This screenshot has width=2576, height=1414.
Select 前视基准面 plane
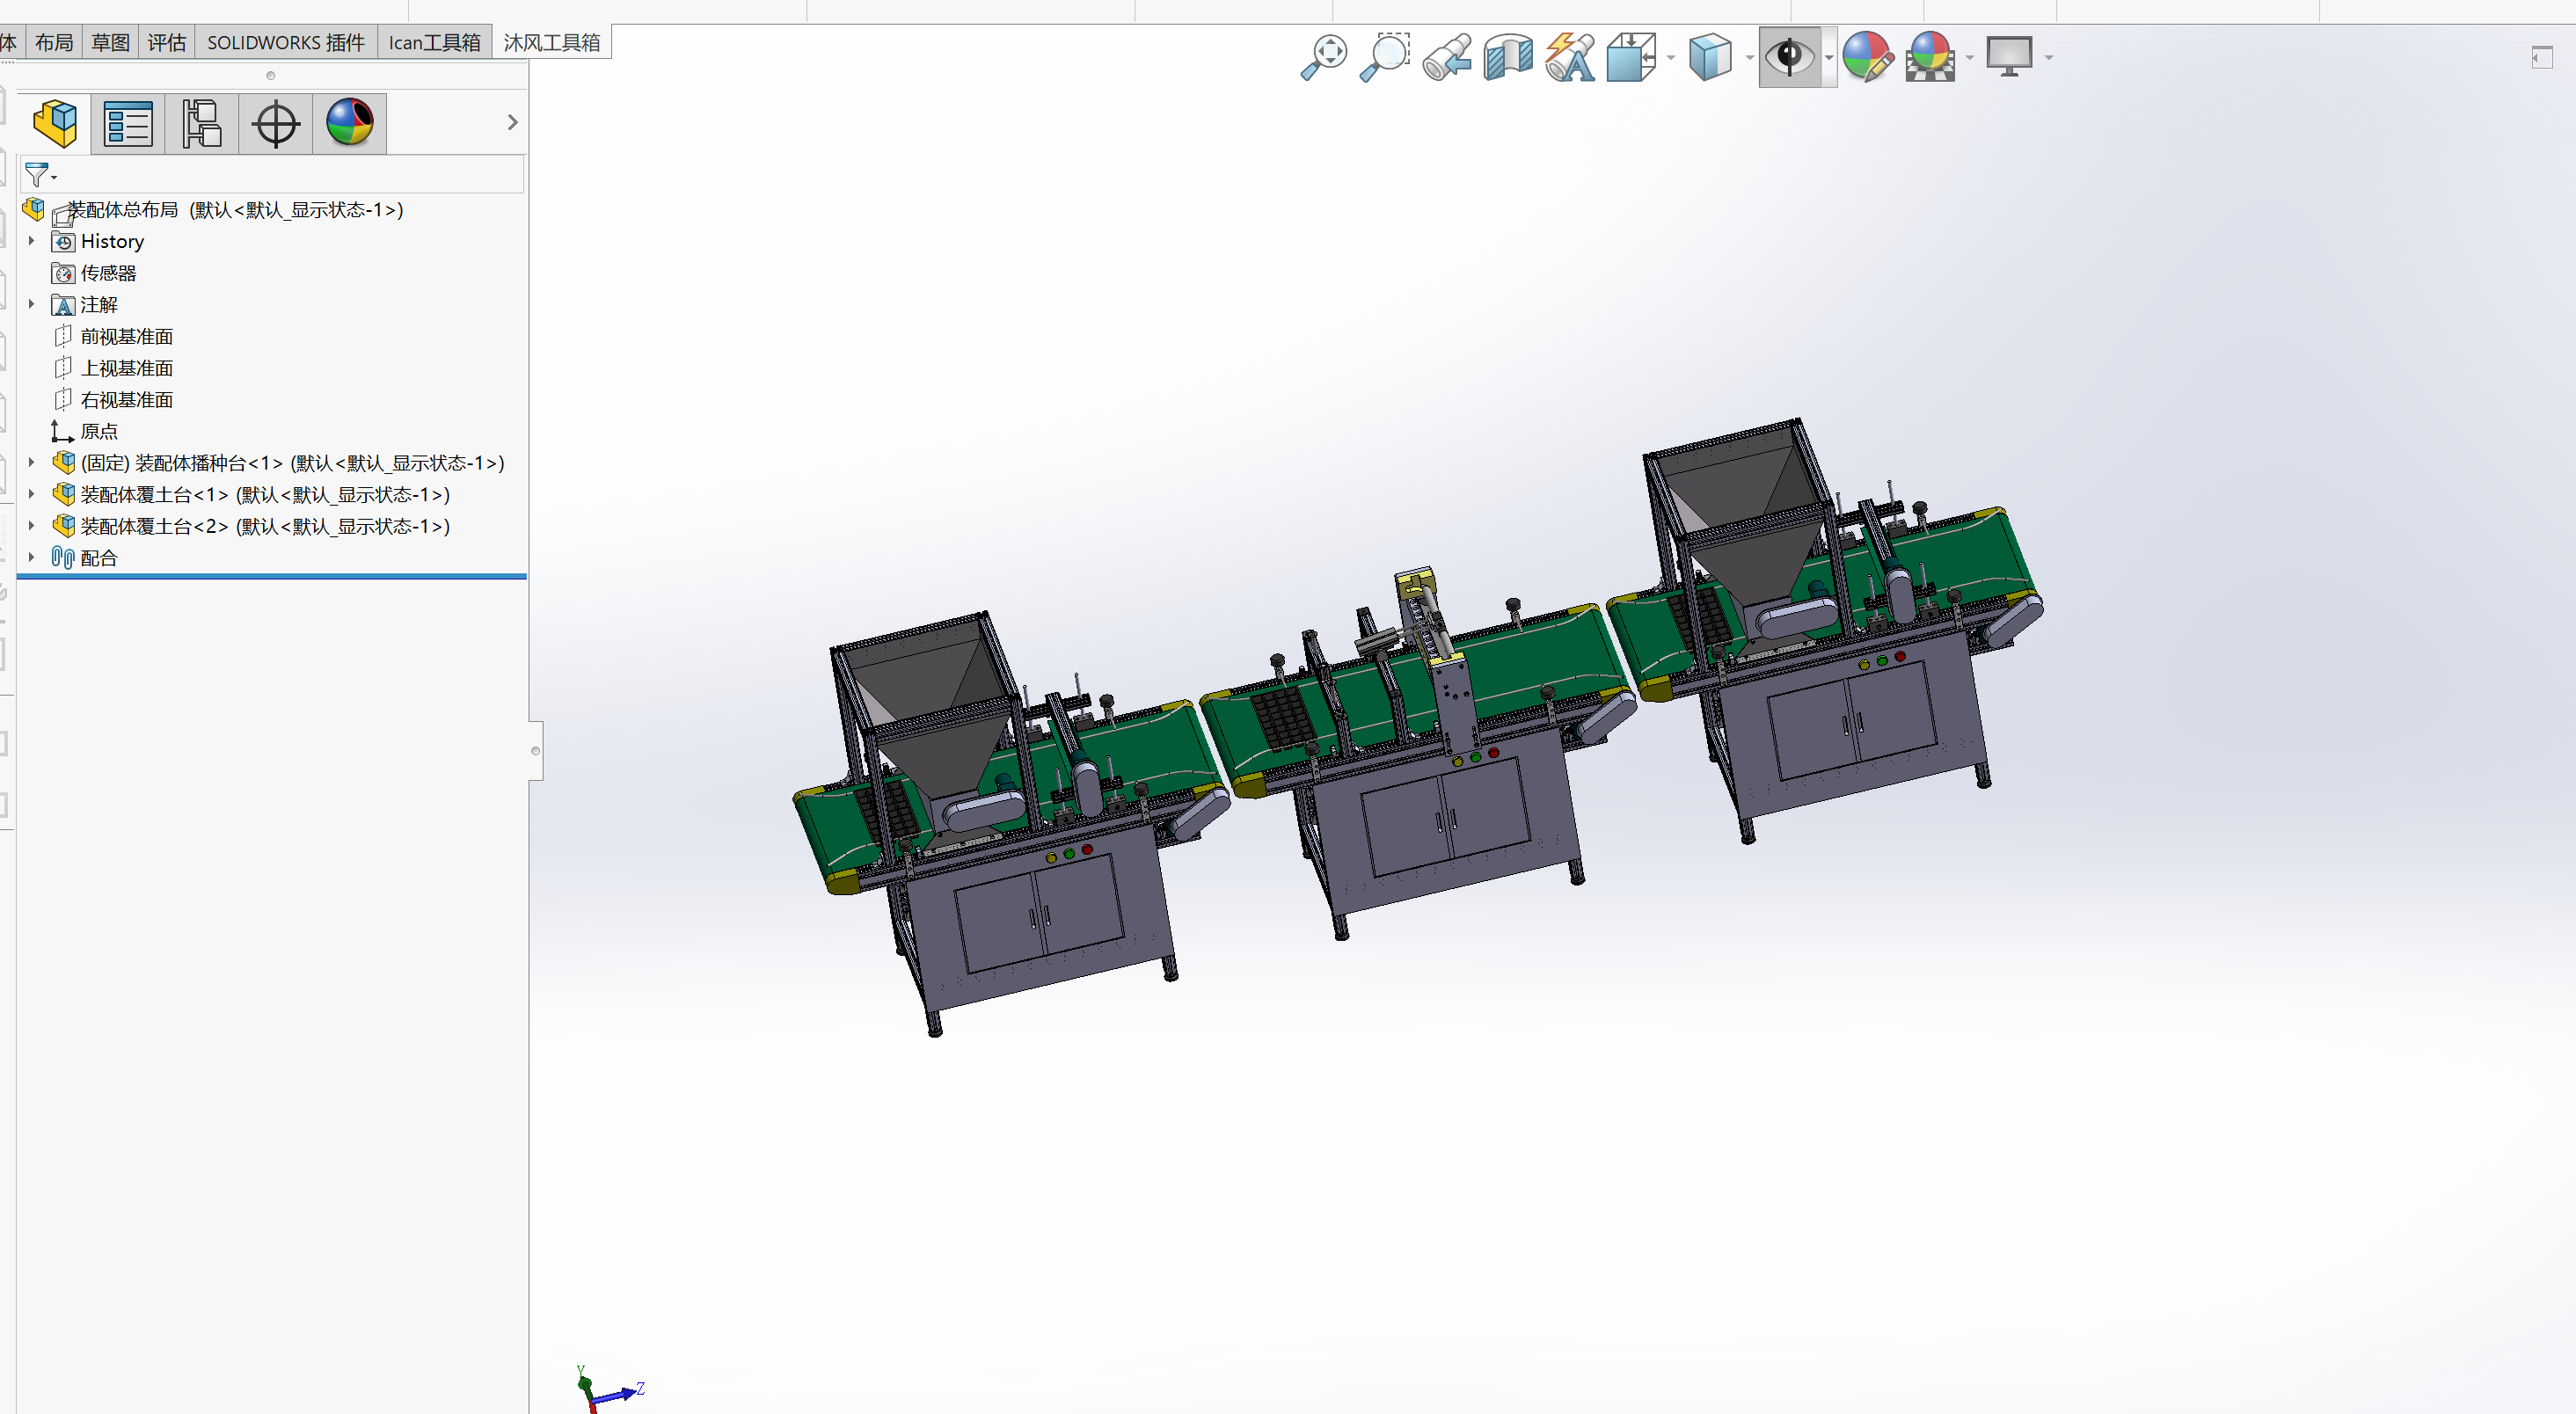tap(126, 336)
